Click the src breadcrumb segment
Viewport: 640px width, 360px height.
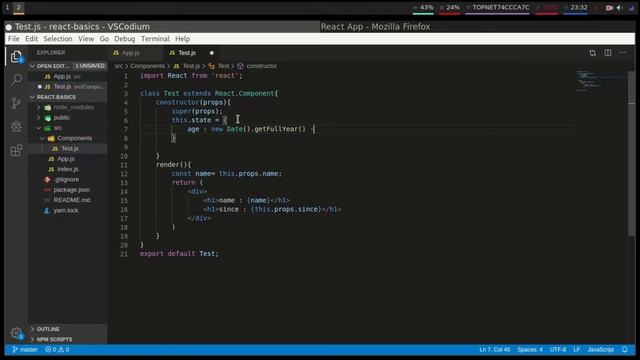119,66
